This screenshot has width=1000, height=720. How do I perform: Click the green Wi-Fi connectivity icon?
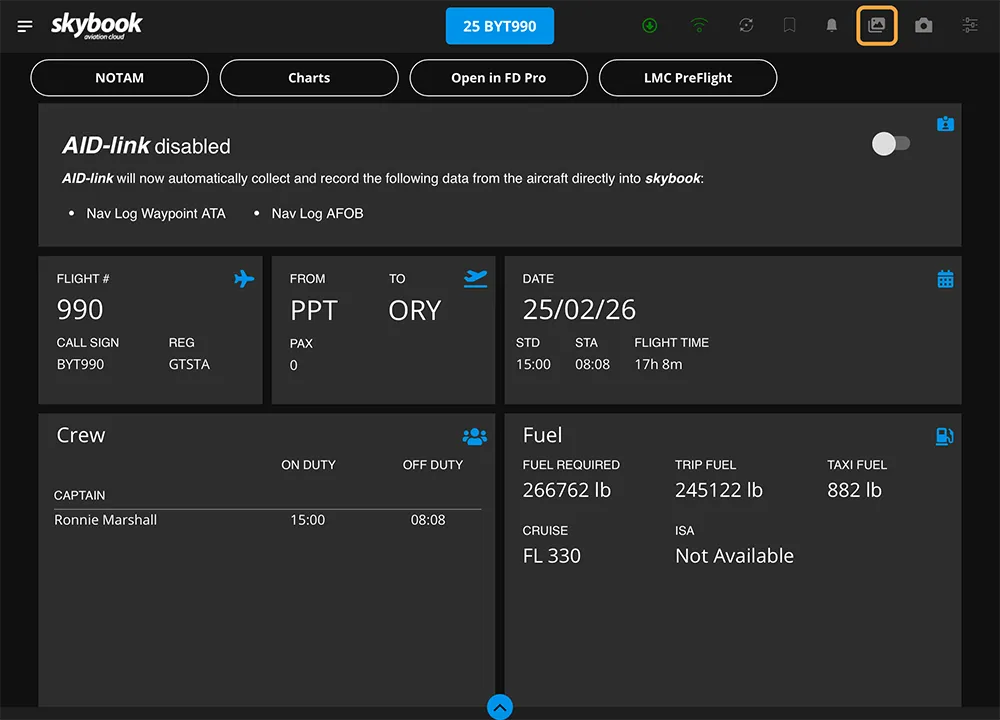699,26
